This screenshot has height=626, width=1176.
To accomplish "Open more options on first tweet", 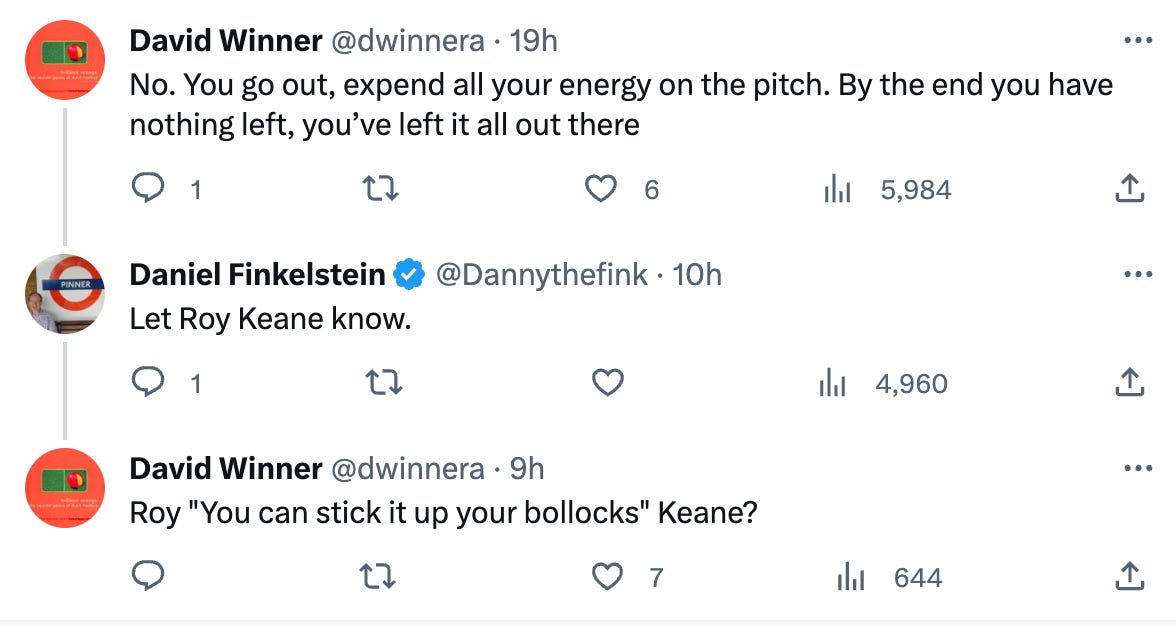I will (x=1137, y=41).
